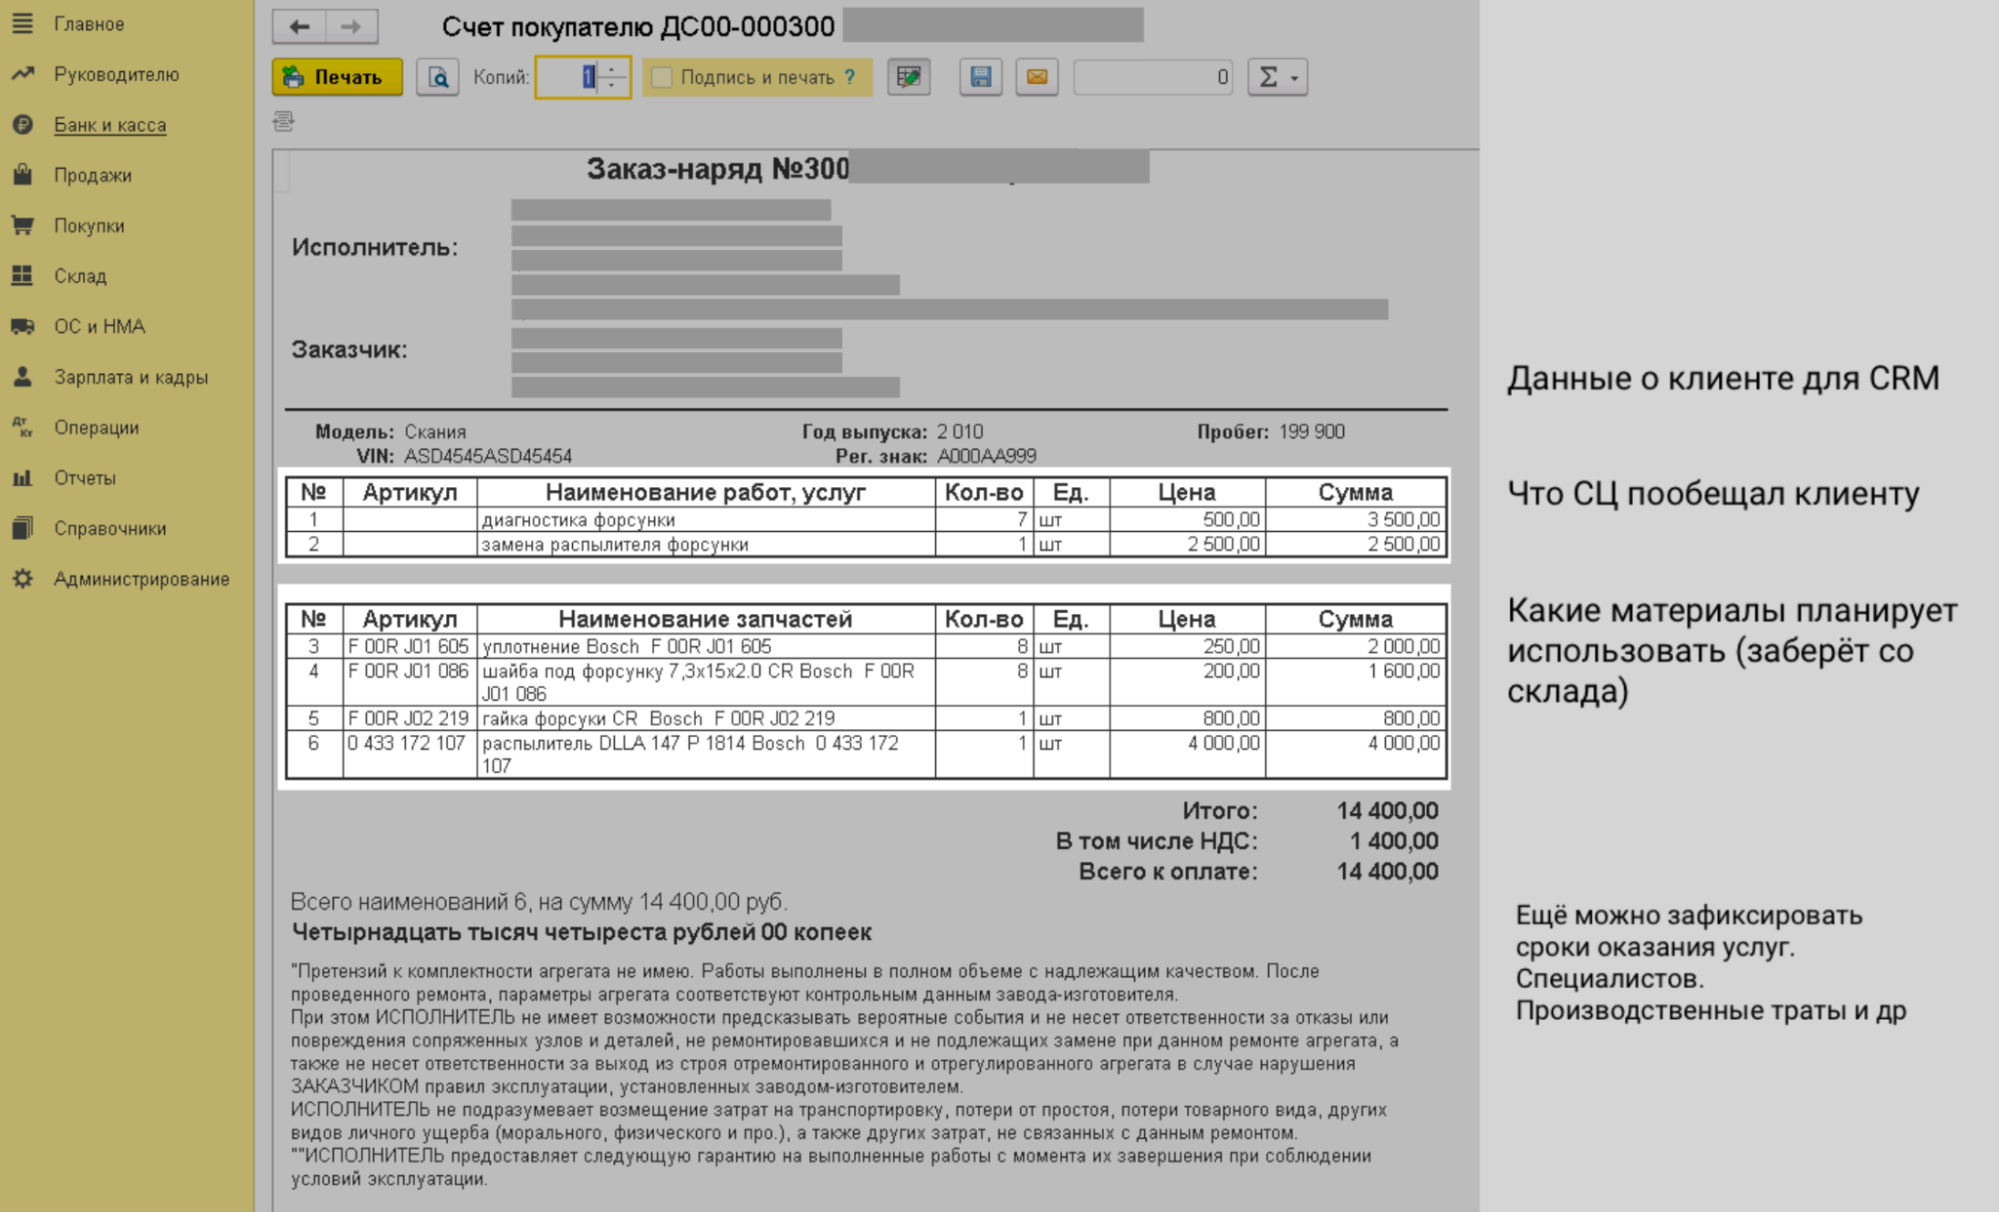The width and height of the screenshot is (1999, 1213).
Task: Click the VIN value ASD4545ASD45454
Action: [488, 457]
